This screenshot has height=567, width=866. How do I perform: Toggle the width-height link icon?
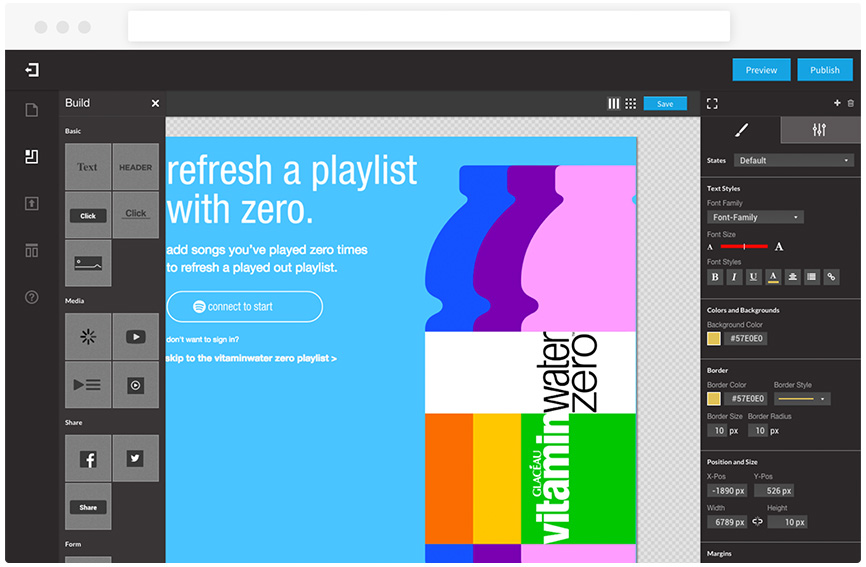[x=757, y=521]
